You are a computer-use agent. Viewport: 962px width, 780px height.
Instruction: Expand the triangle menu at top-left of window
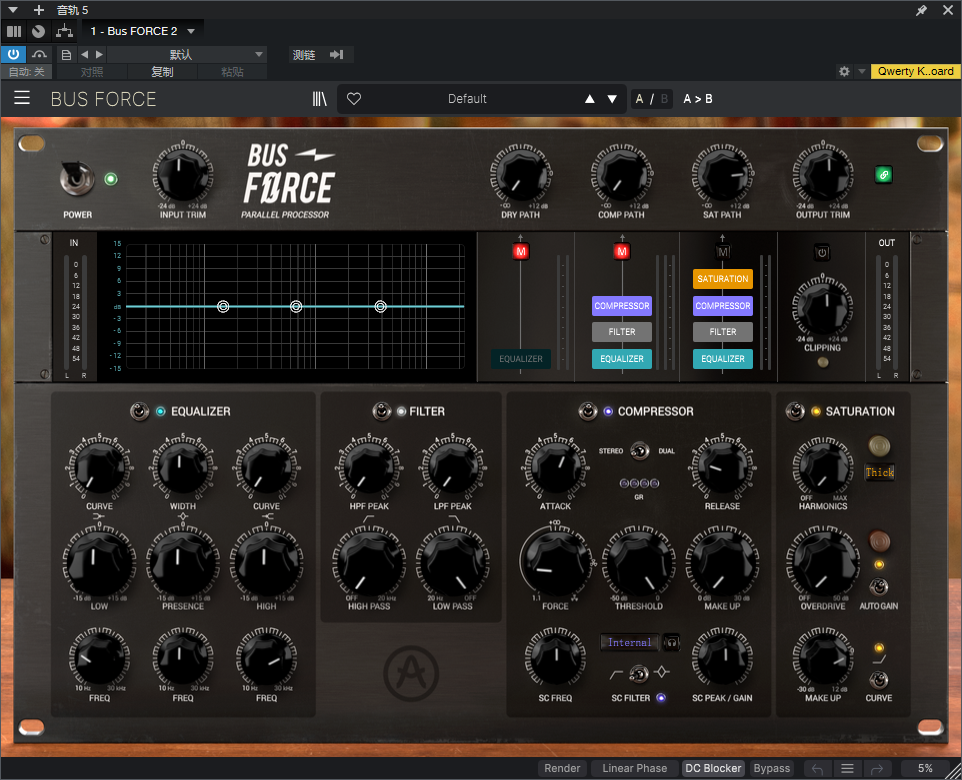[13, 10]
